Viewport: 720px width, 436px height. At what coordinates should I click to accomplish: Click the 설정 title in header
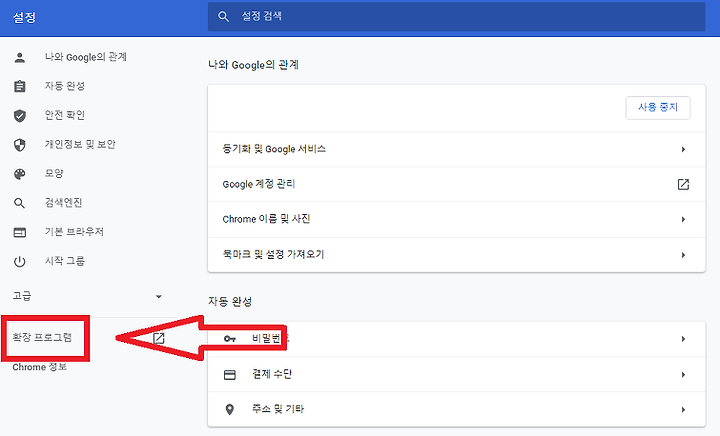[24, 17]
